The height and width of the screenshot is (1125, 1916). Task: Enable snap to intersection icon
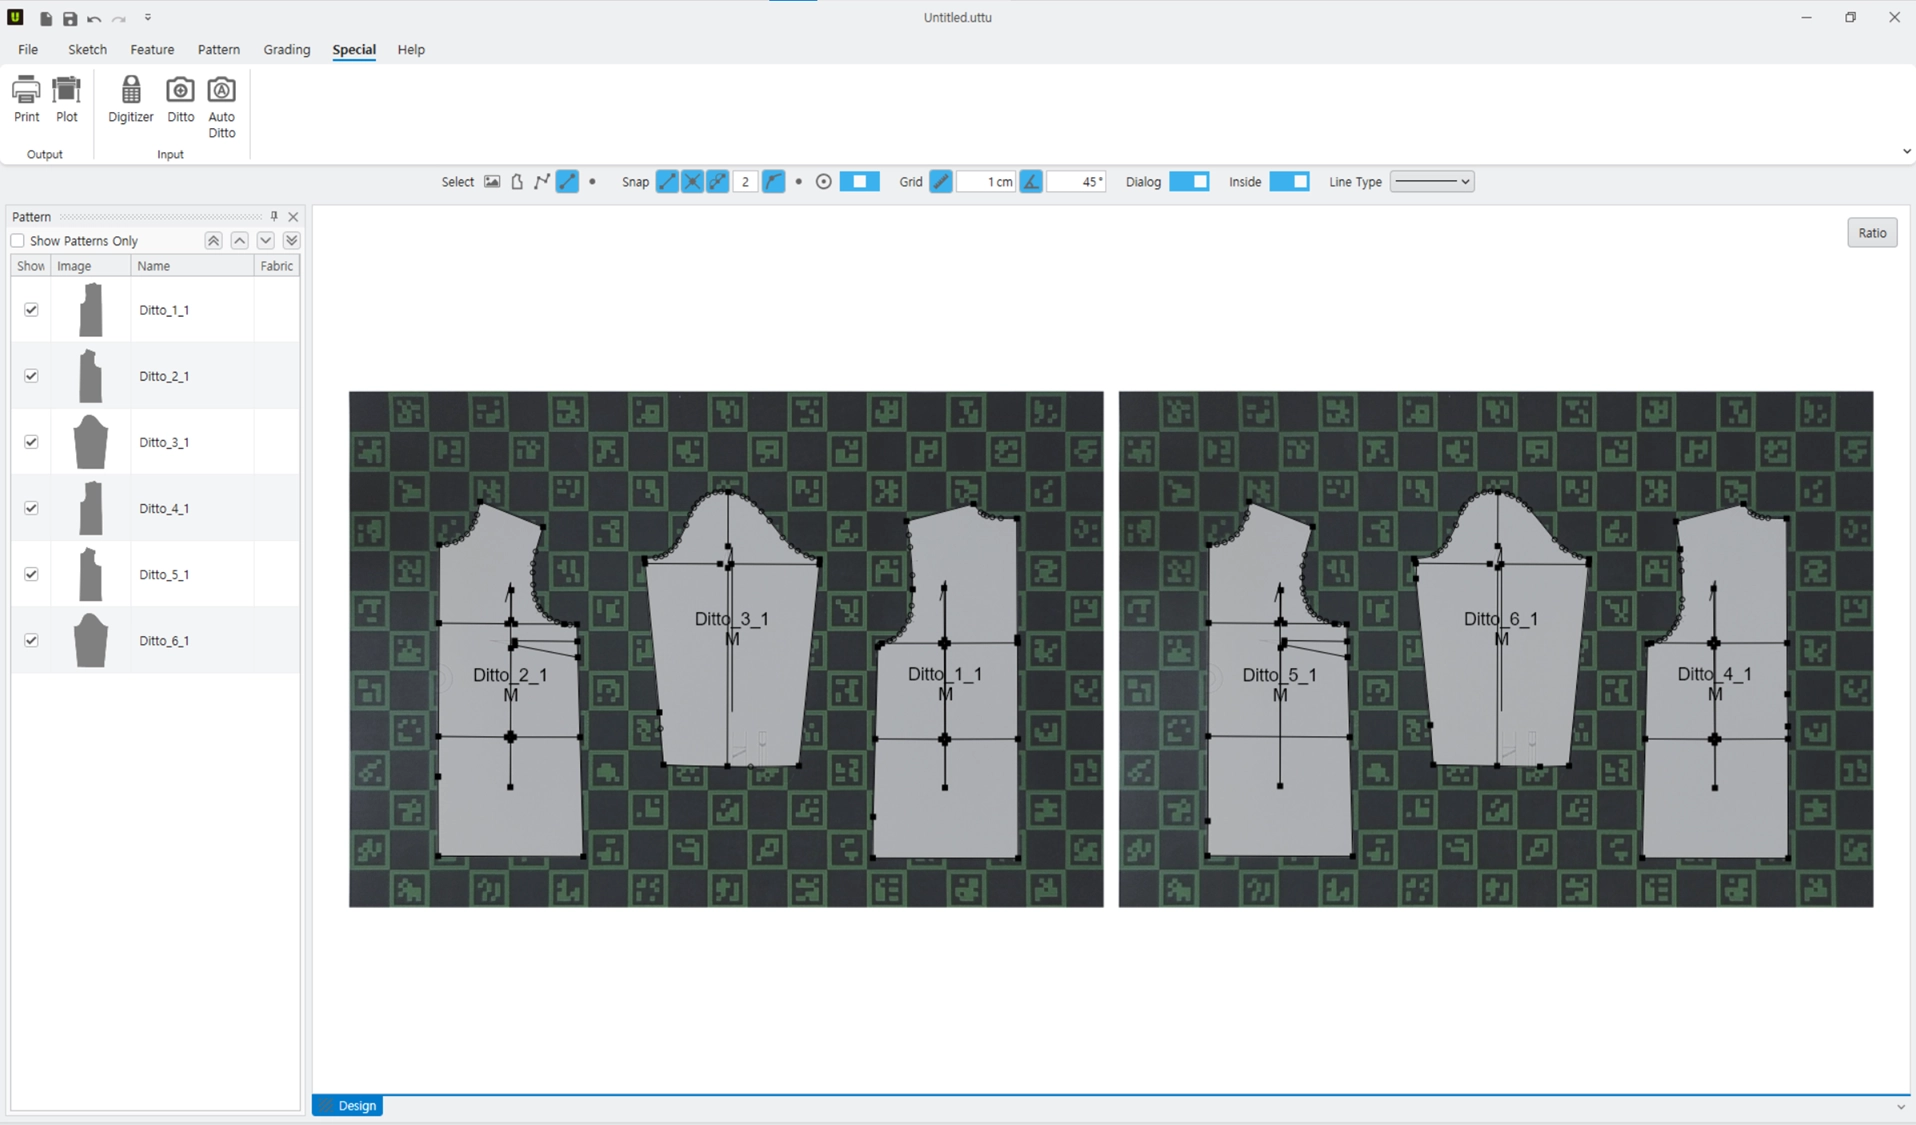(692, 182)
